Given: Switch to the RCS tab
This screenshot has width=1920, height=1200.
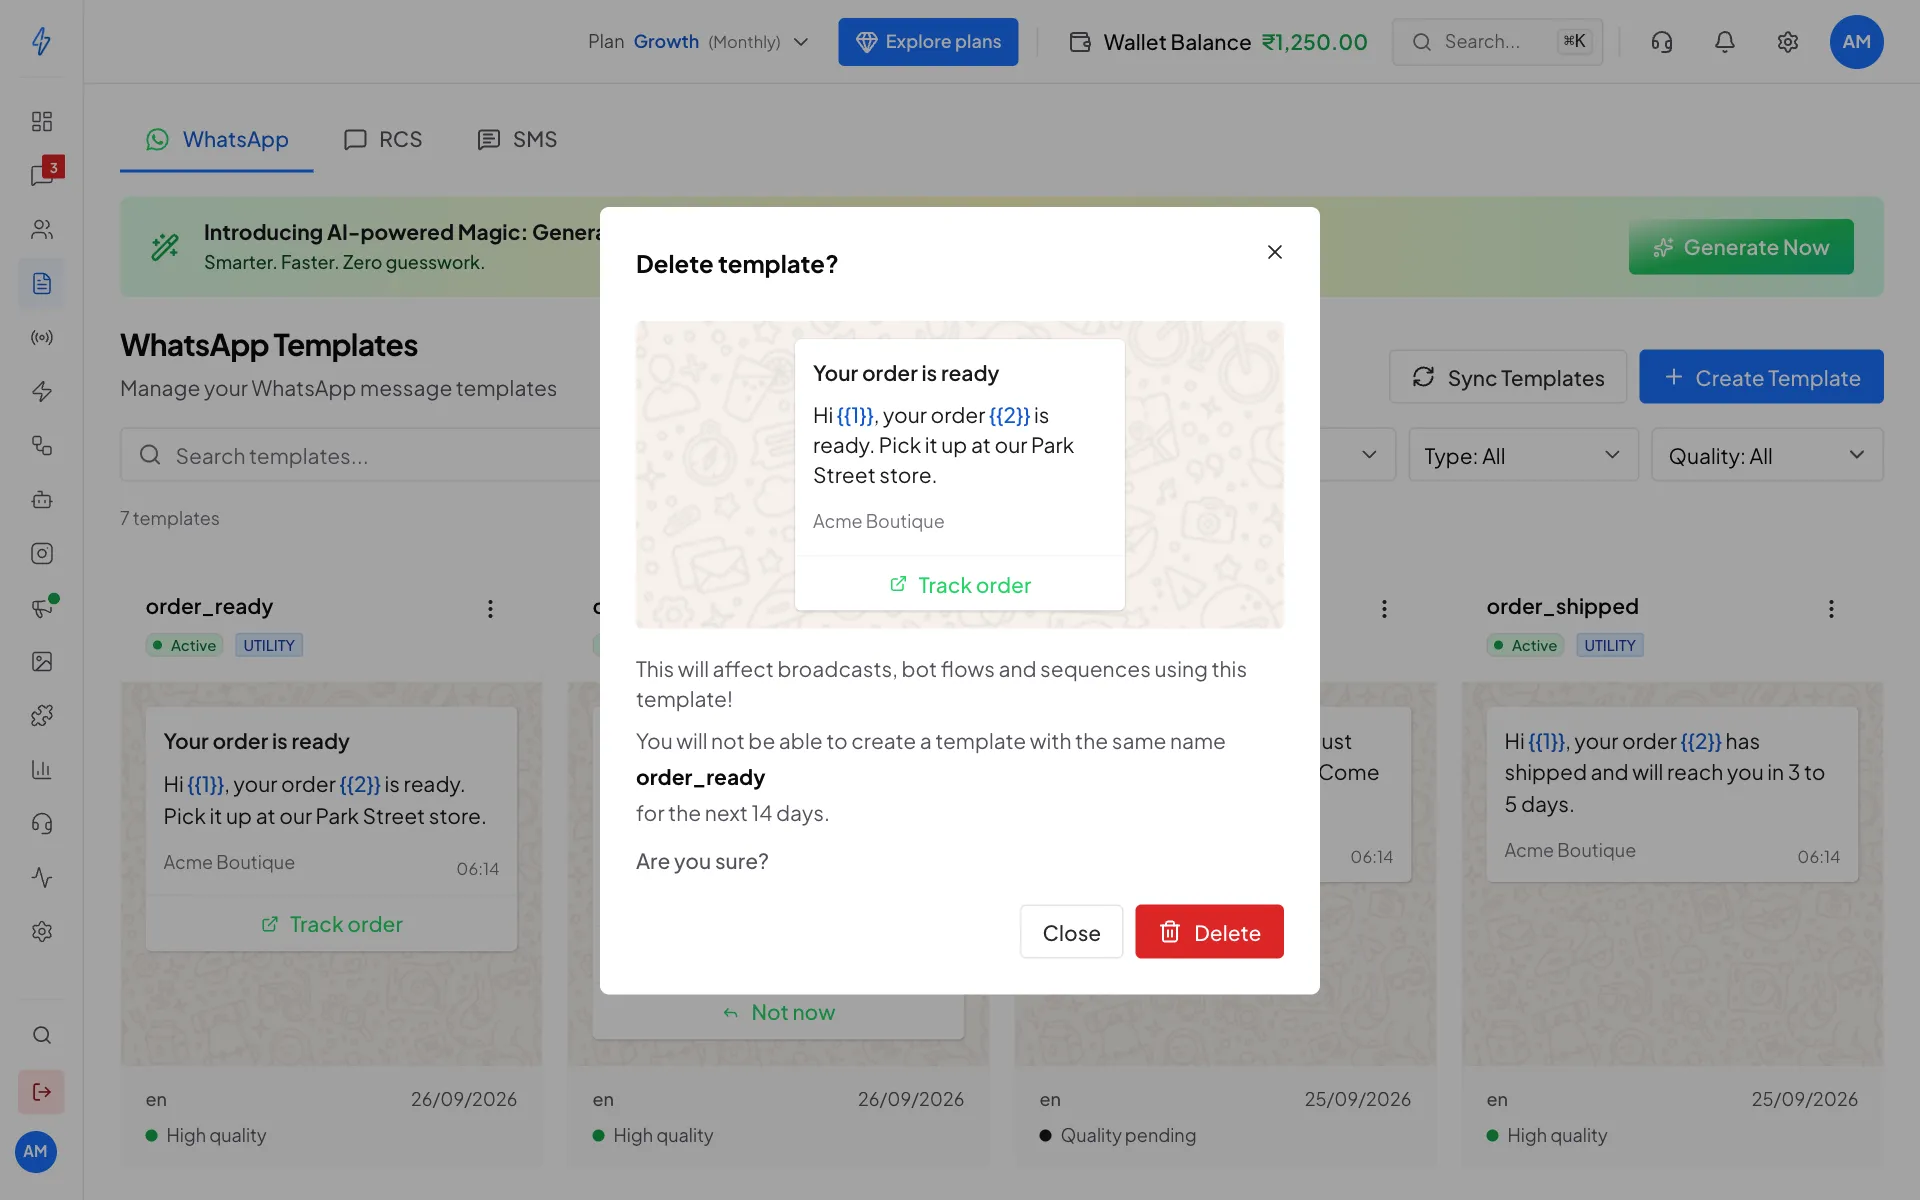Looking at the screenshot, I should tap(383, 139).
